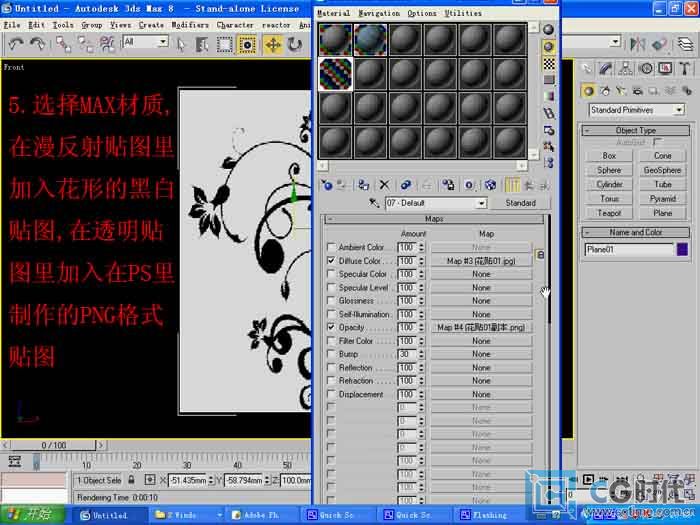Click Reset Map/Mtl (X) icon

pyautogui.click(x=384, y=185)
